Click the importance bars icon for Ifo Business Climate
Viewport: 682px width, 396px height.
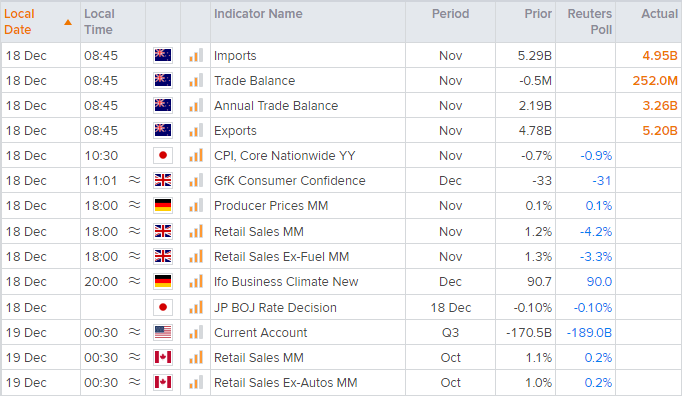click(196, 282)
